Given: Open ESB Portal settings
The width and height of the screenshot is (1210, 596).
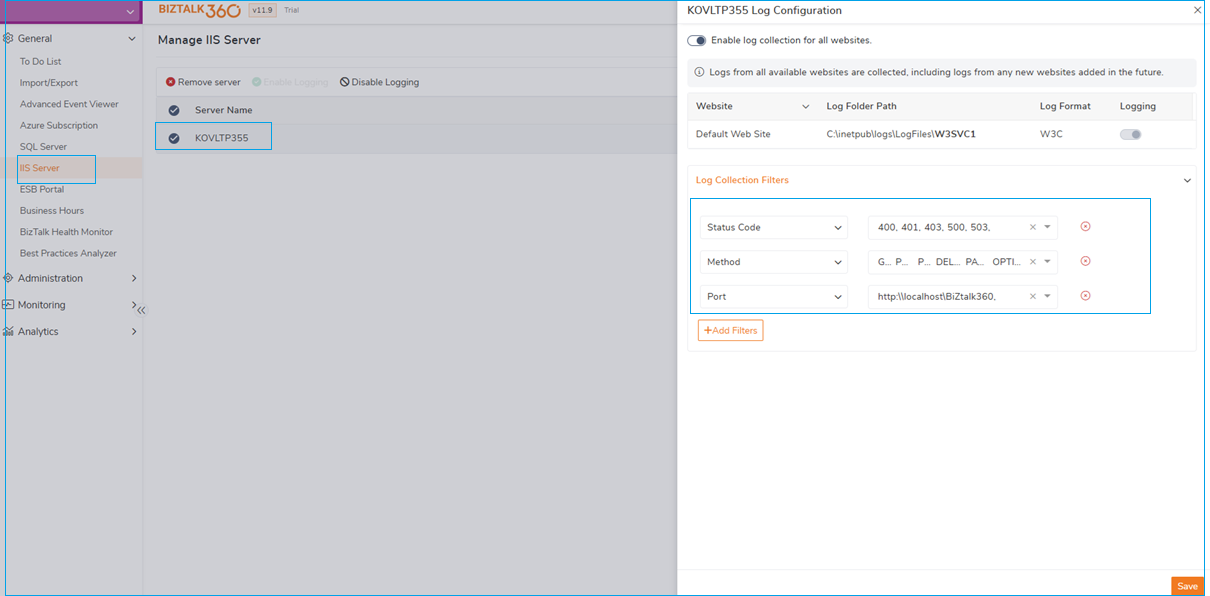Looking at the screenshot, I should pos(42,189).
